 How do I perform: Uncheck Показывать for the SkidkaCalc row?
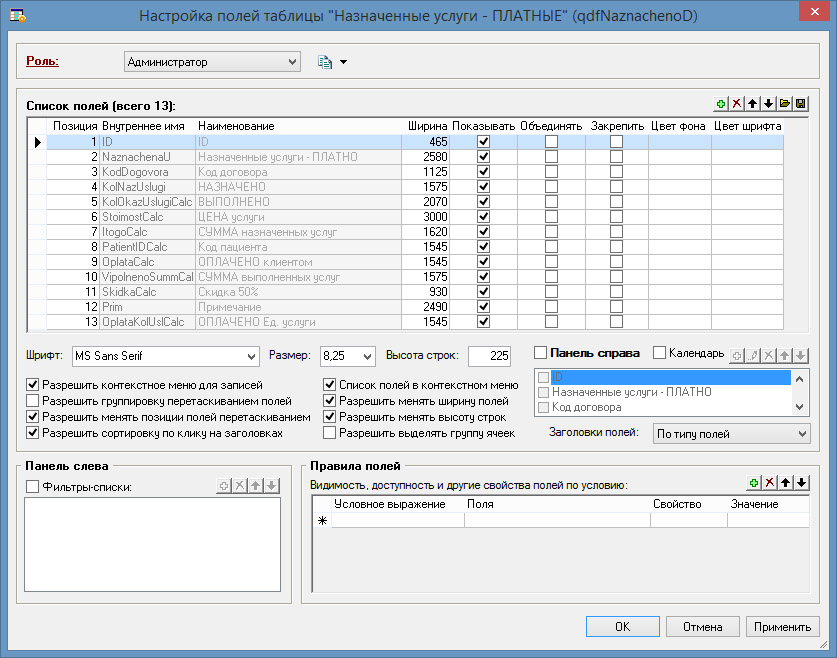pos(484,291)
